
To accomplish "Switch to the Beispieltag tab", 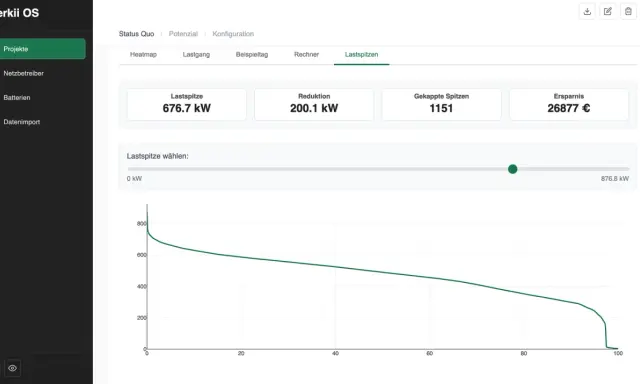I will click(x=252, y=55).
